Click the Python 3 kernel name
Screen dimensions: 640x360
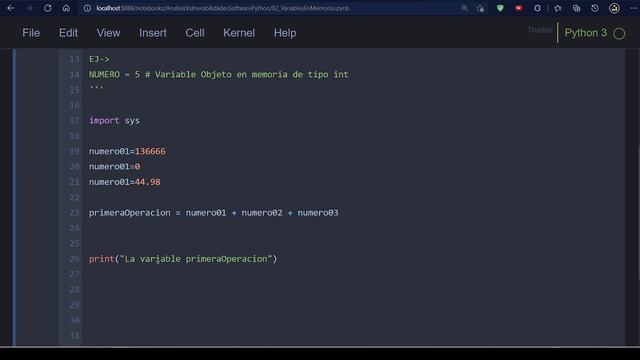[585, 33]
